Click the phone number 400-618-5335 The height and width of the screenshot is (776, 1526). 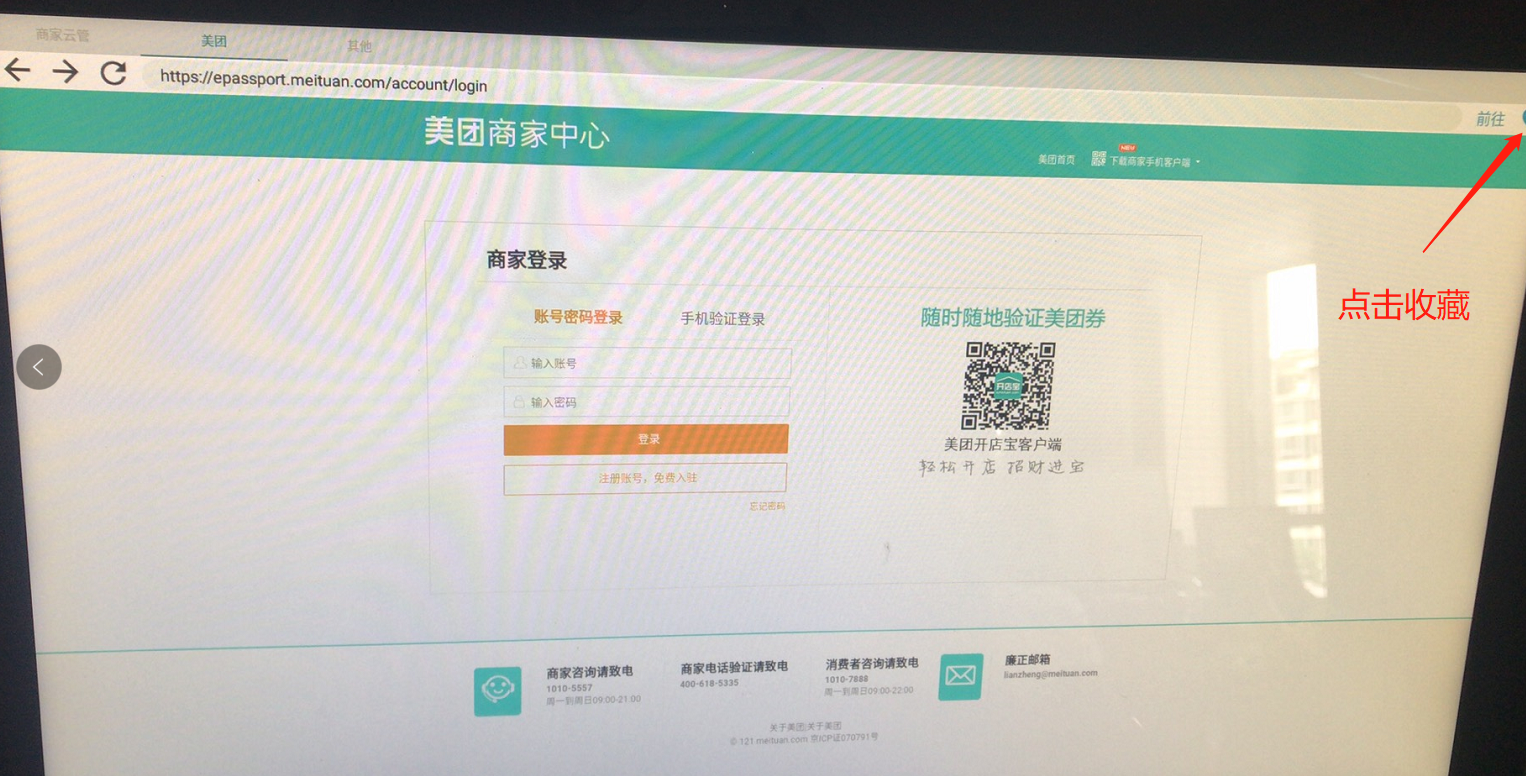tap(709, 683)
